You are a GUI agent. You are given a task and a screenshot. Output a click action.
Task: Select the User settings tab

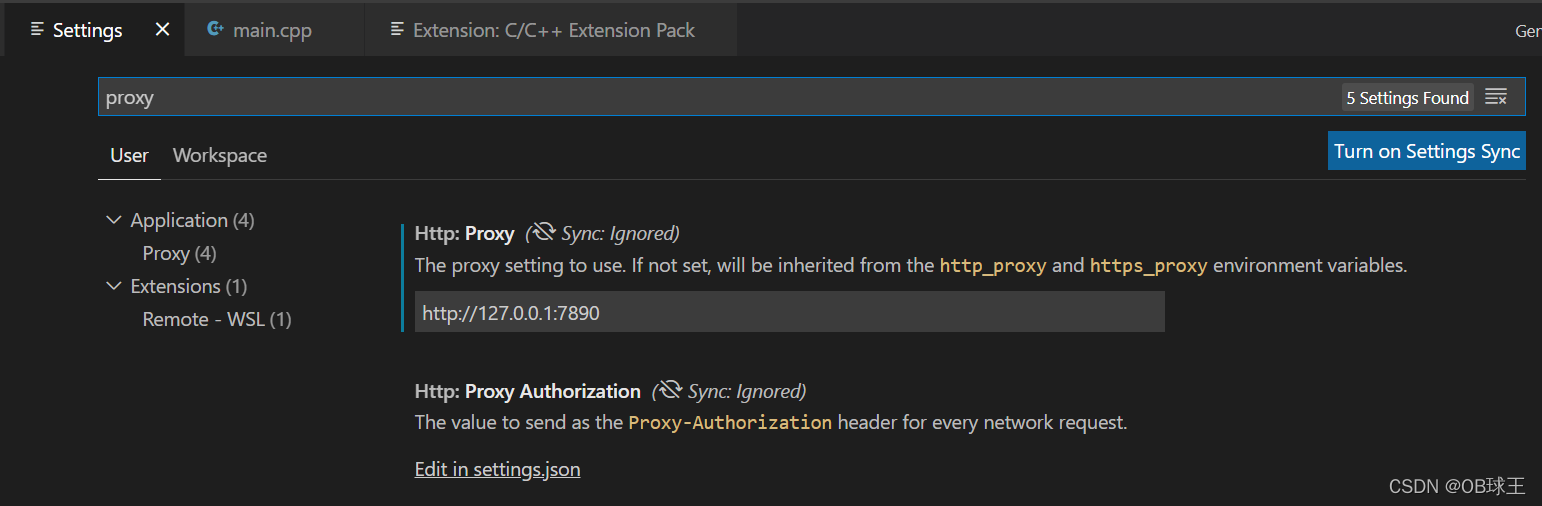click(129, 155)
